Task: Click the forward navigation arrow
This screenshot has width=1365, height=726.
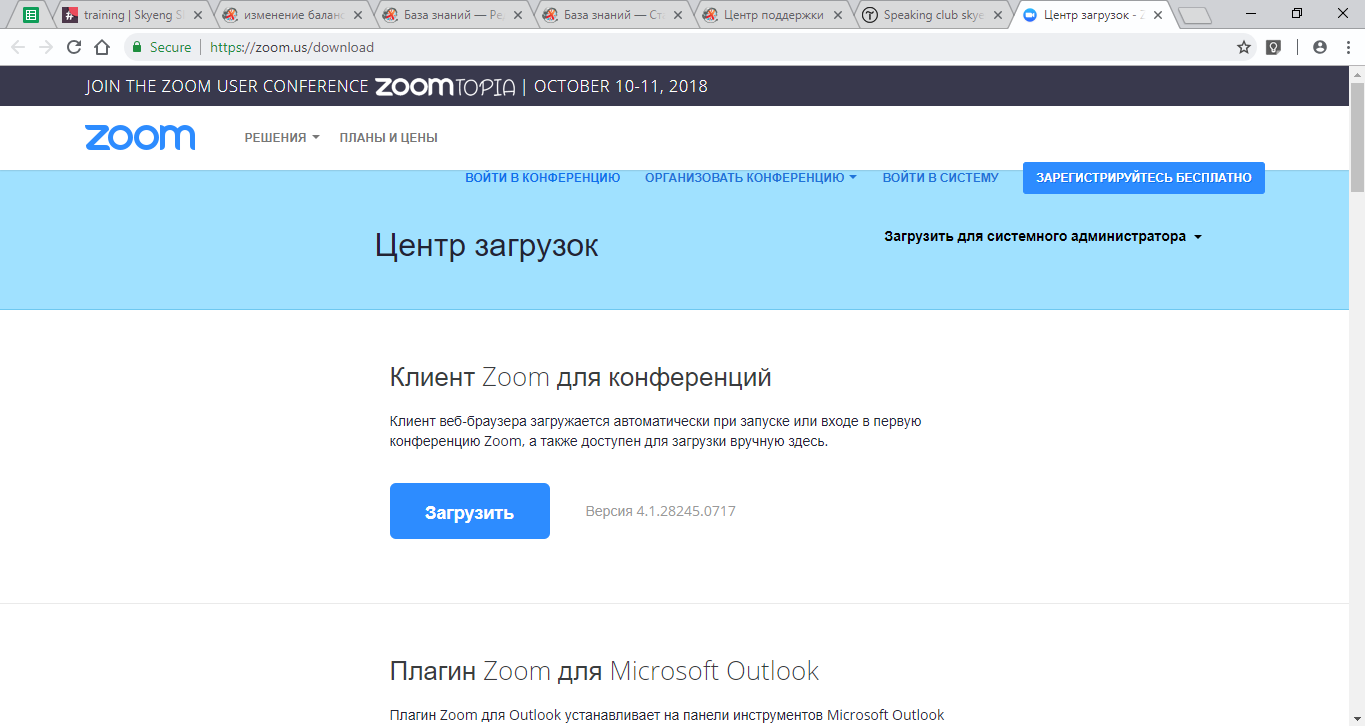Action: (x=46, y=47)
